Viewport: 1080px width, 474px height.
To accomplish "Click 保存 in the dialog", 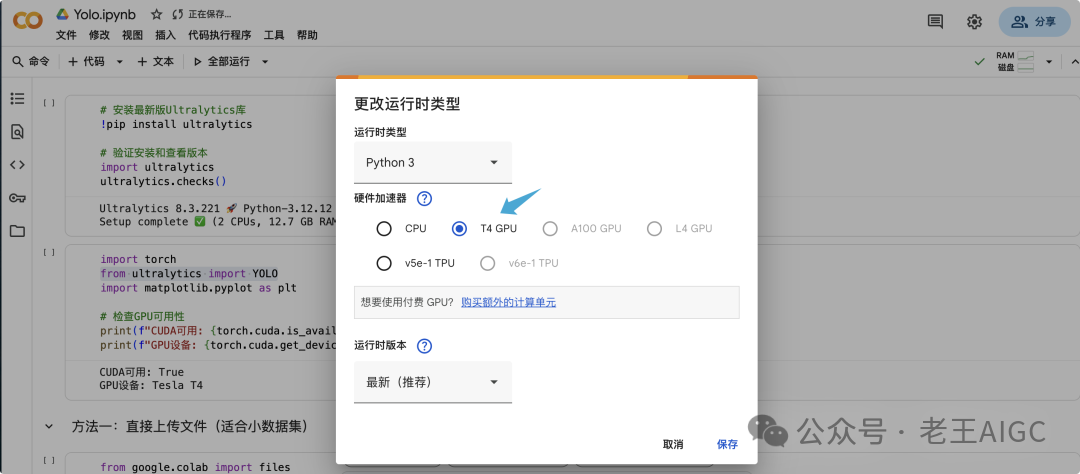I will 727,444.
